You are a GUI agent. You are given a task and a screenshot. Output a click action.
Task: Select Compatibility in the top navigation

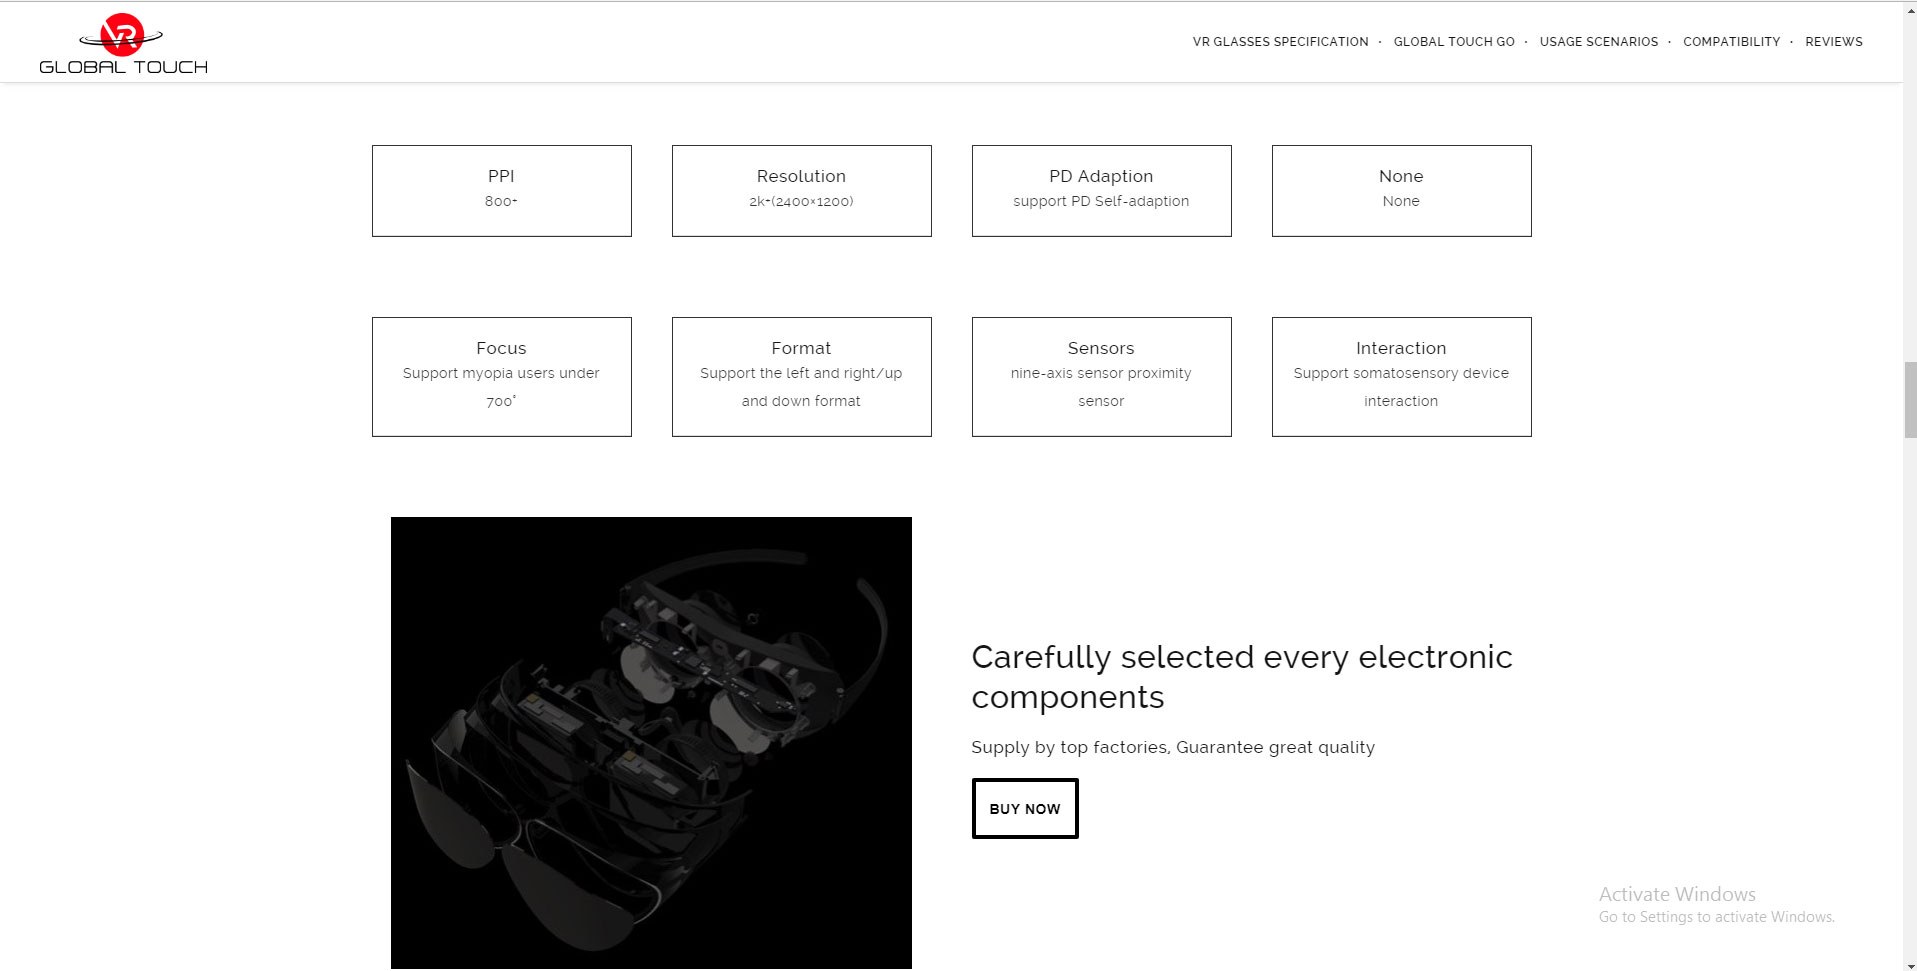(1731, 42)
